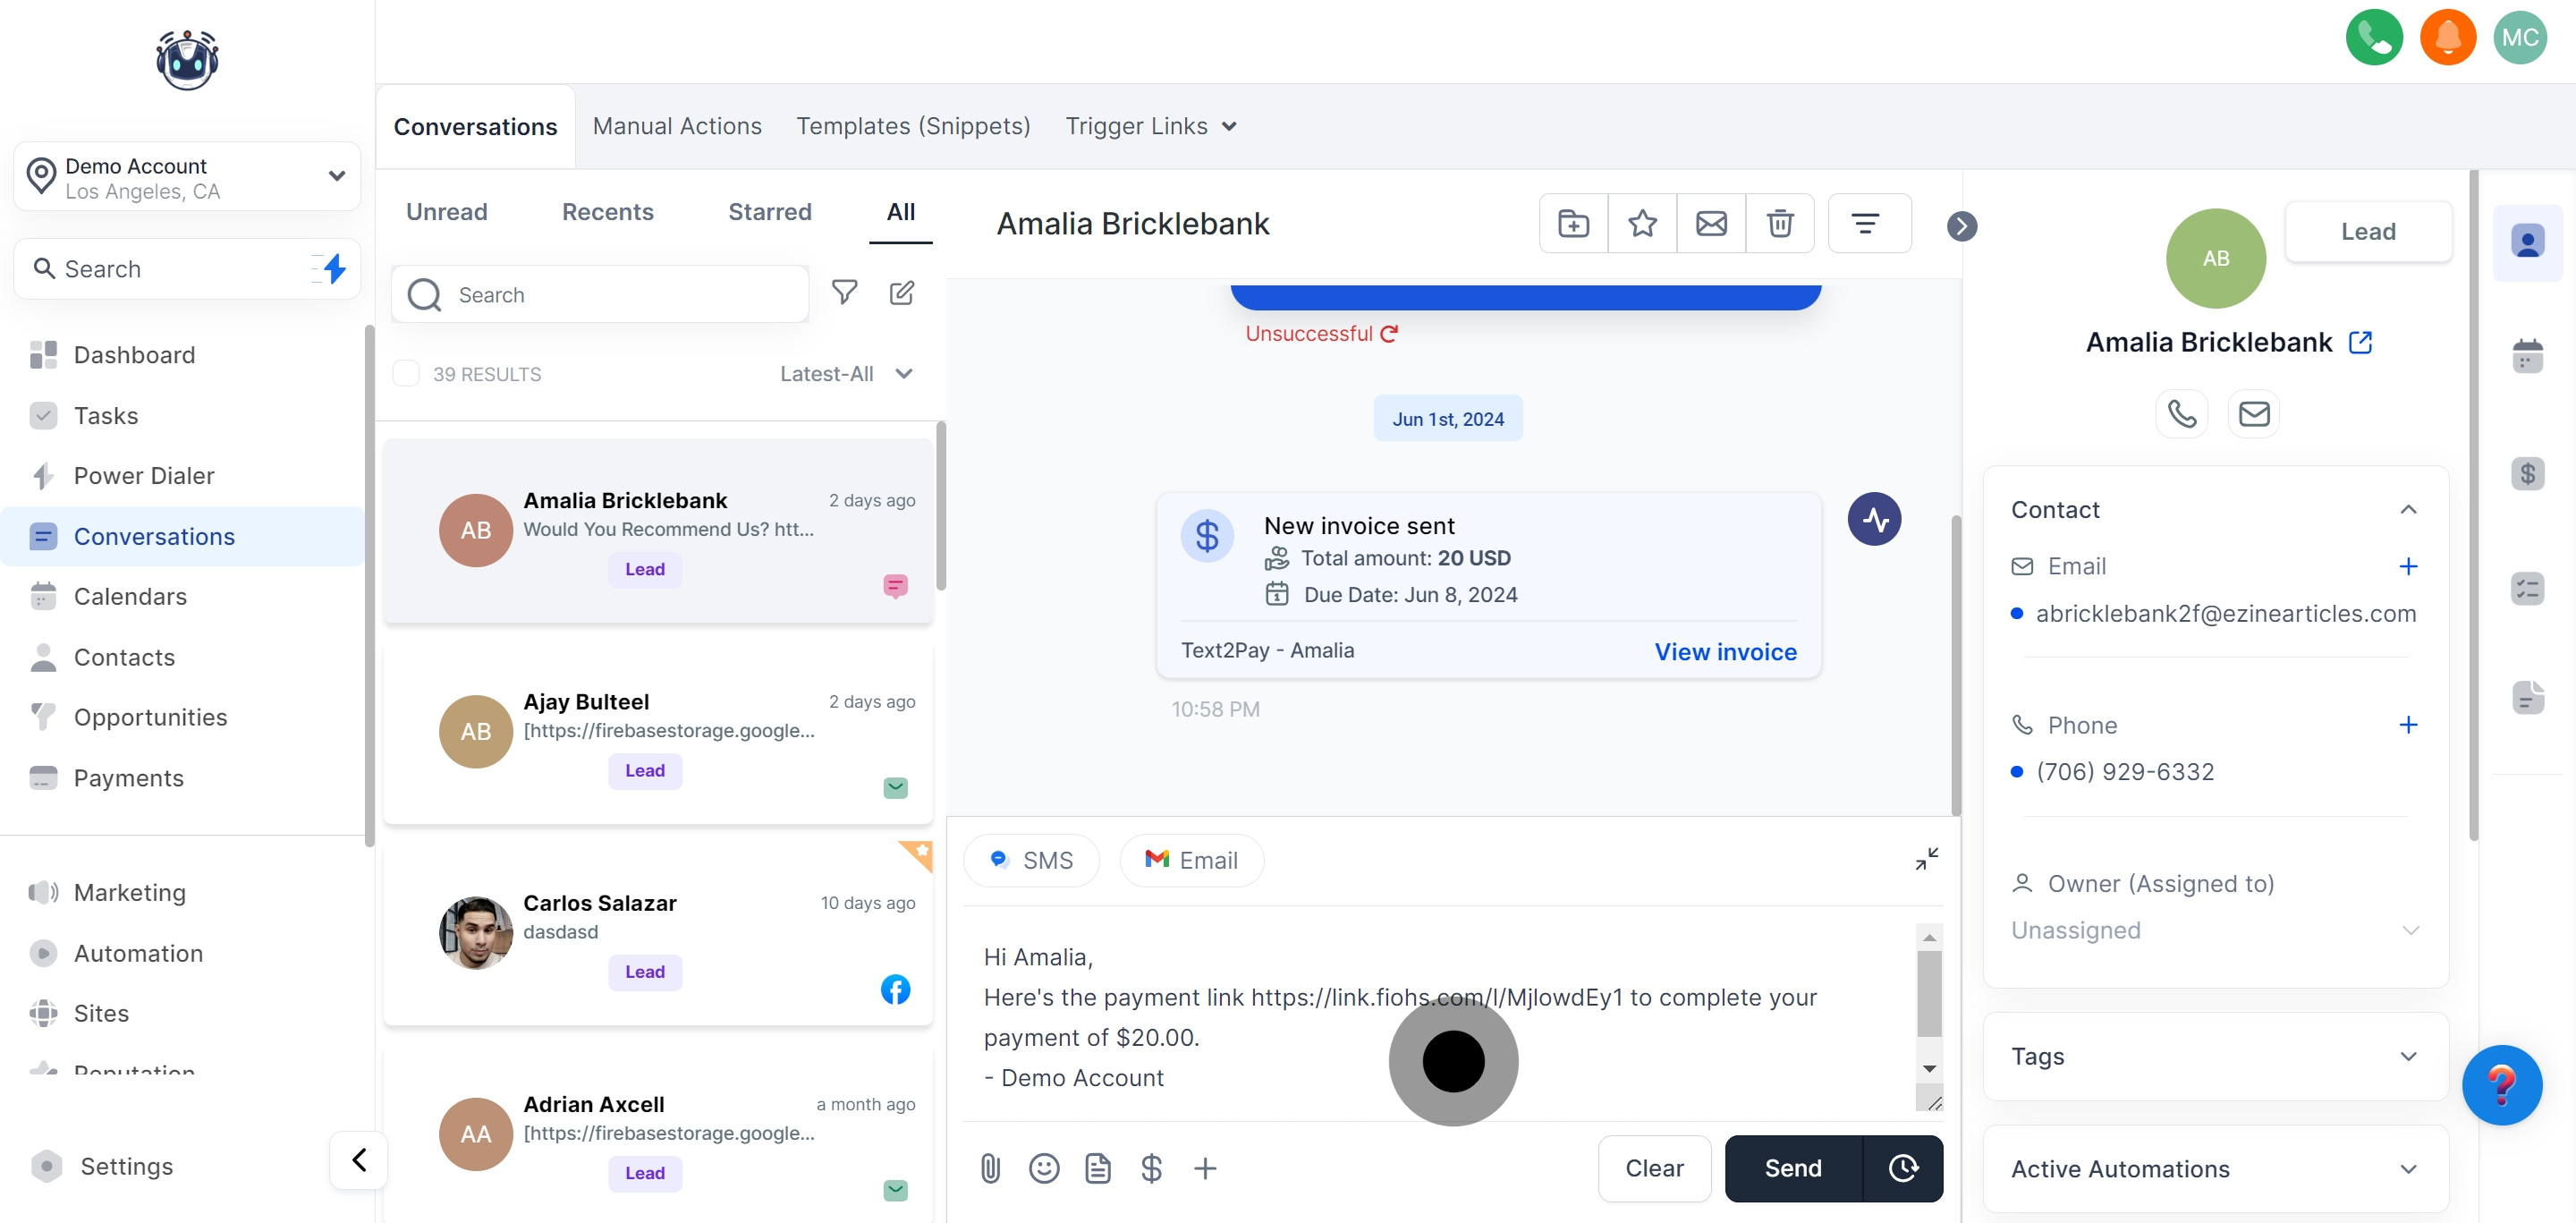Image resolution: width=2576 pixels, height=1223 pixels.
Task: Open the conversation filter funnel icon
Action: [844, 292]
